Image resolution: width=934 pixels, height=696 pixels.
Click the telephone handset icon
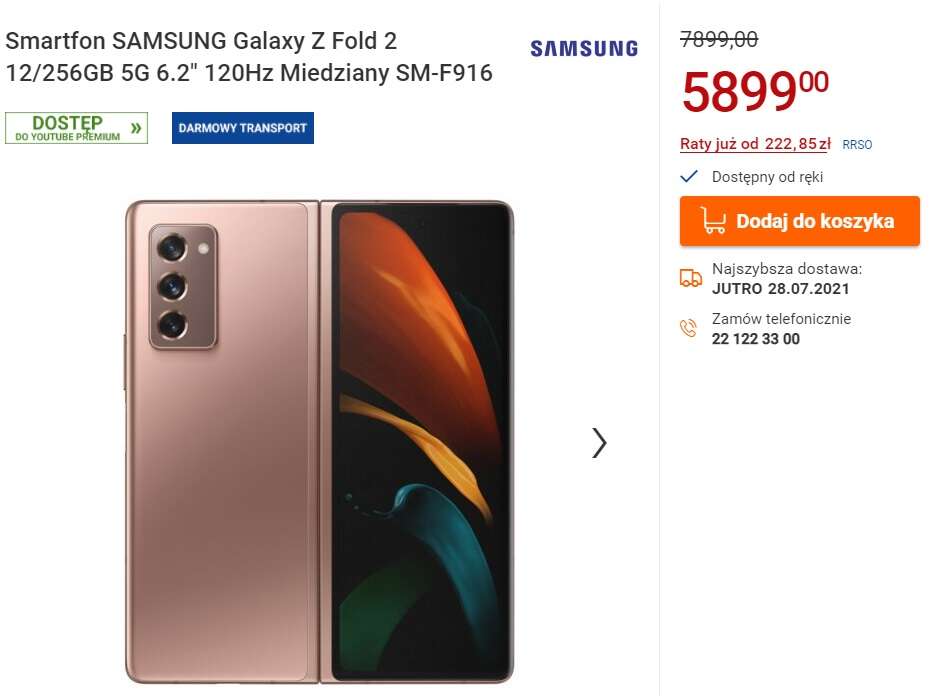pyautogui.click(x=689, y=328)
